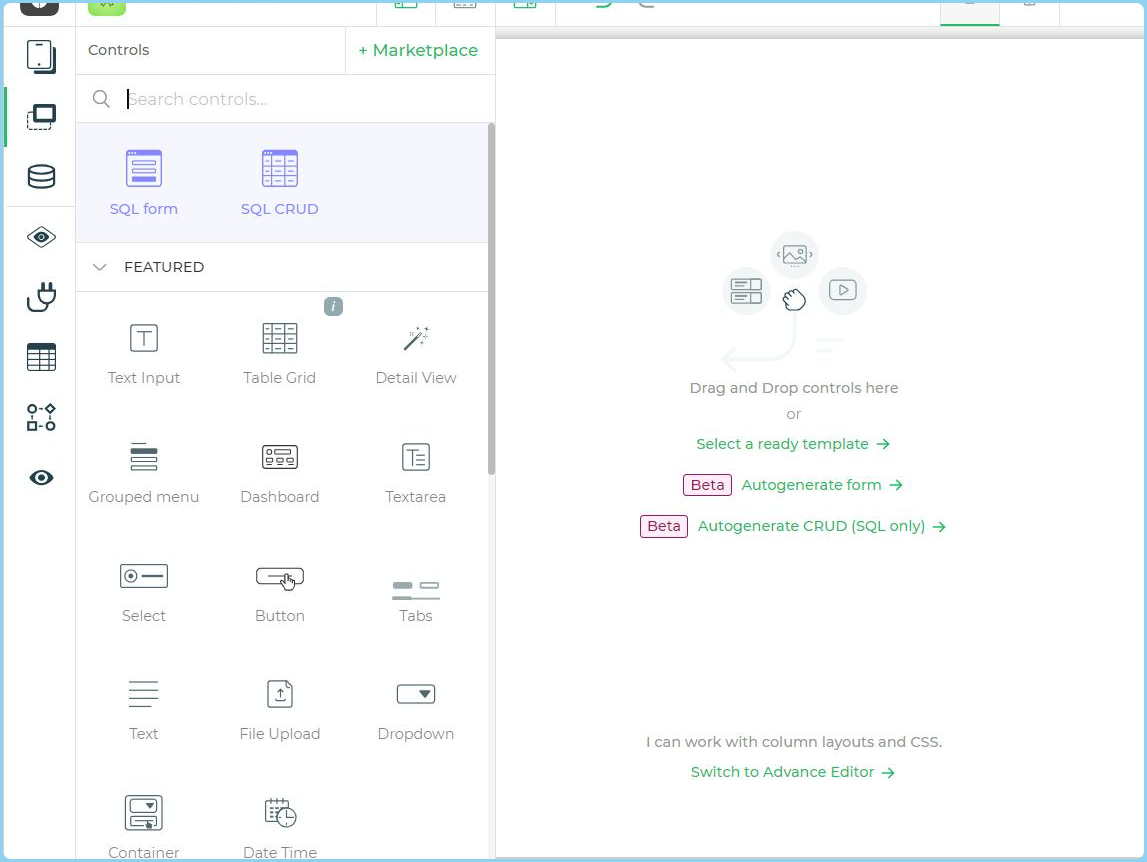1147x862 pixels.
Task: Open the Marketplace tab
Action: [x=418, y=50]
